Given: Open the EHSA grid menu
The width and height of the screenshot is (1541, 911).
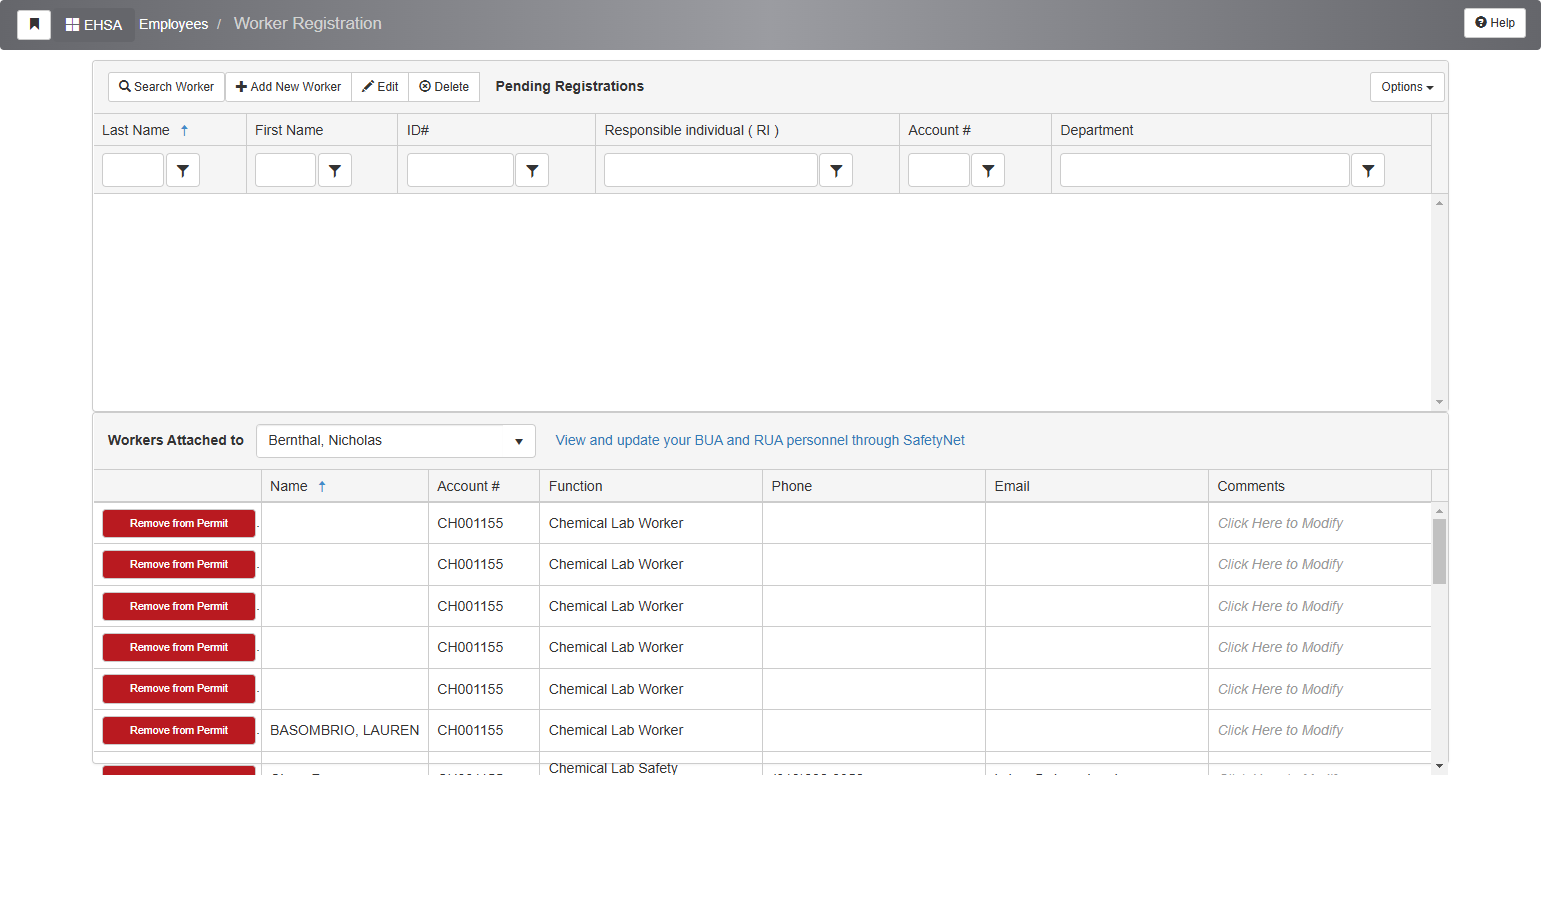Looking at the screenshot, I should pyautogui.click(x=94, y=24).
